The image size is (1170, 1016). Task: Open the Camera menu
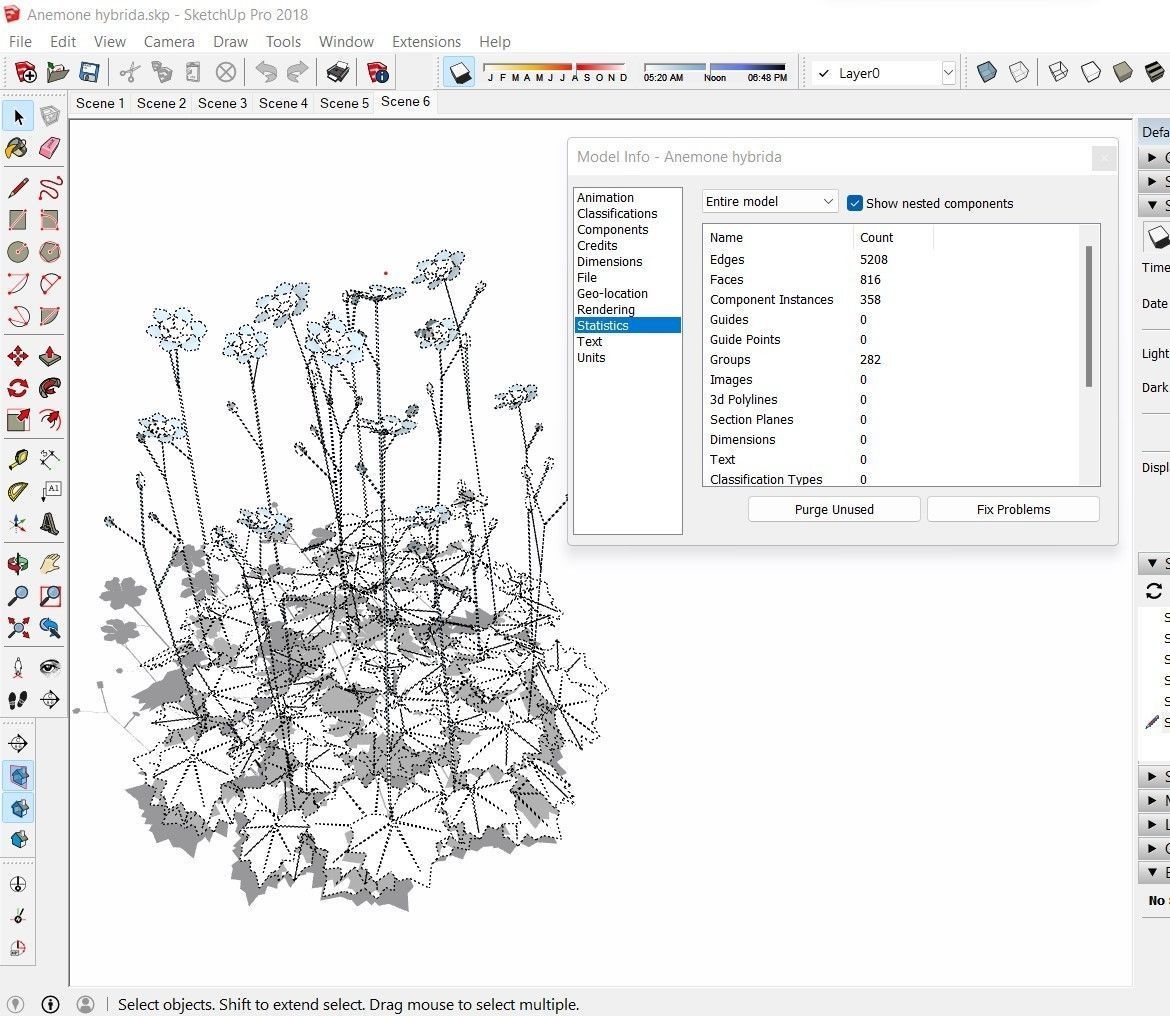[169, 42]
